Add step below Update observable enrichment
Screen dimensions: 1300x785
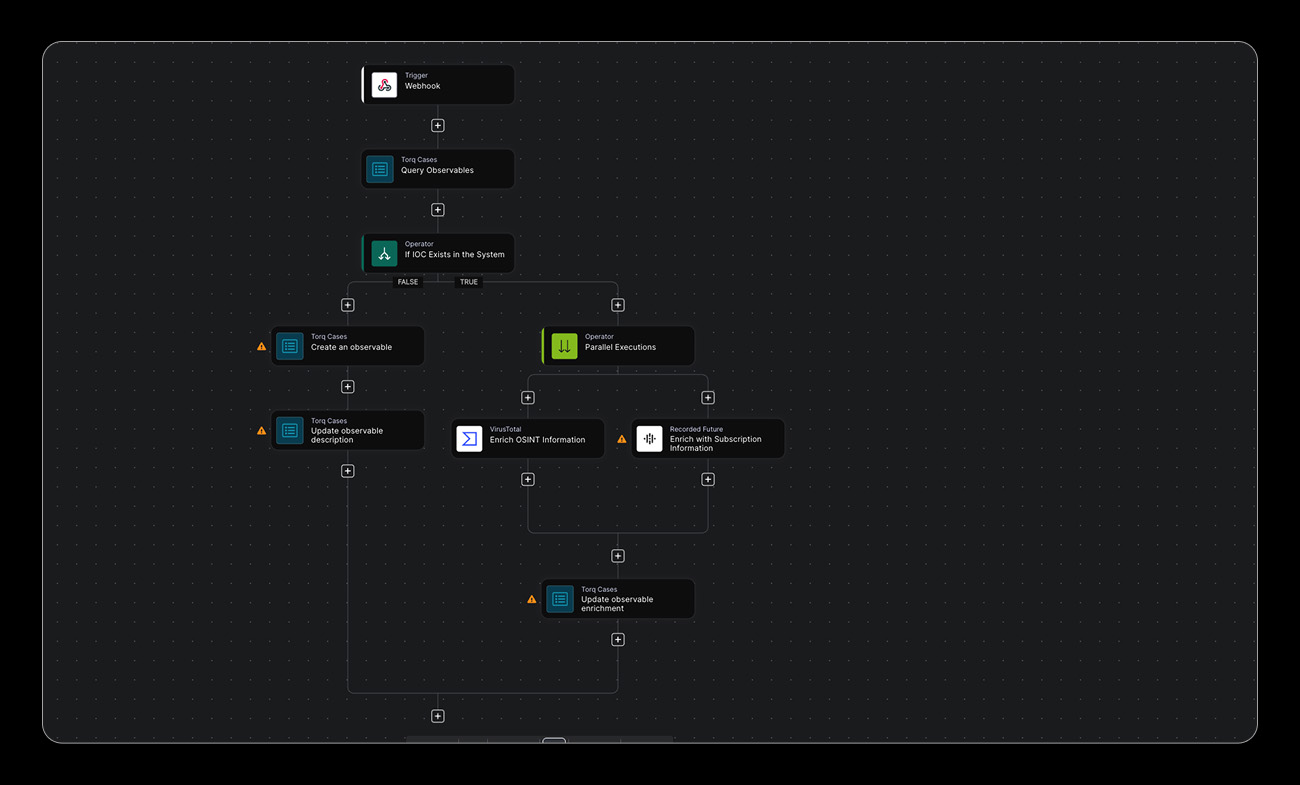coord(618,640)
